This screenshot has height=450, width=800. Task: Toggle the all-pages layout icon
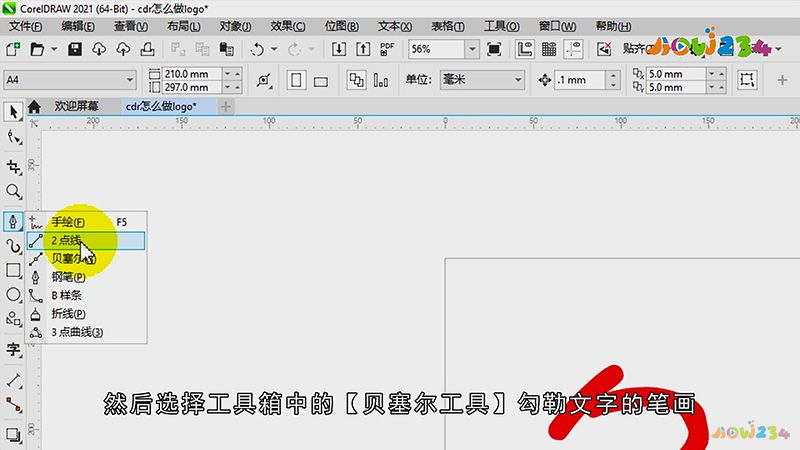[356, 80]
